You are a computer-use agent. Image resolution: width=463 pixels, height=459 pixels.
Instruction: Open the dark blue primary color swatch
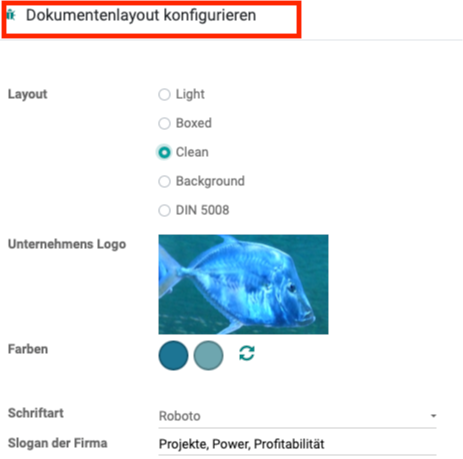(x=173, y=355)
